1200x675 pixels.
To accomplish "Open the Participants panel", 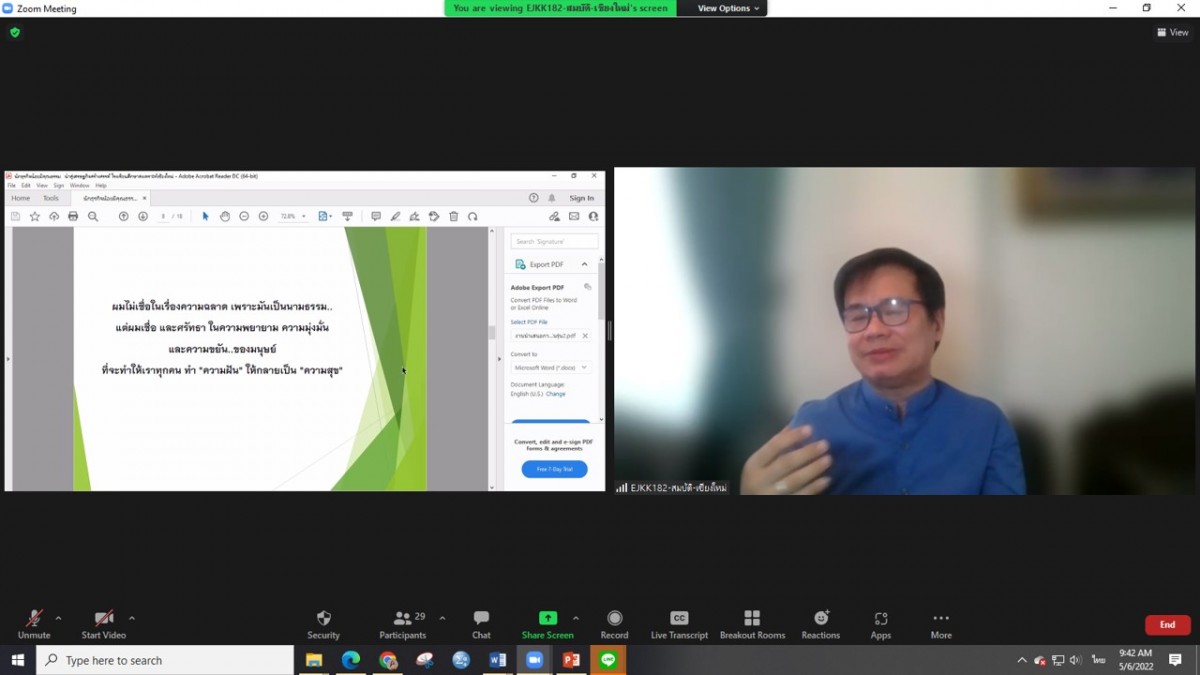I will [403, 624].
